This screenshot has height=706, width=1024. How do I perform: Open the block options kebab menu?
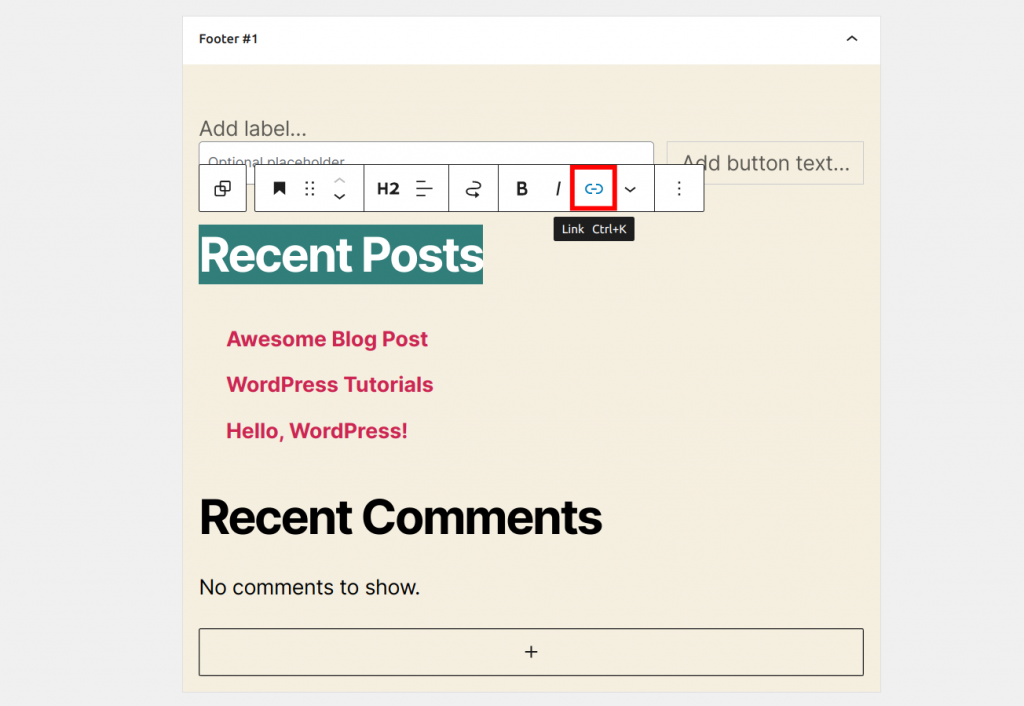pyautogui.click(x=679, y=188)
